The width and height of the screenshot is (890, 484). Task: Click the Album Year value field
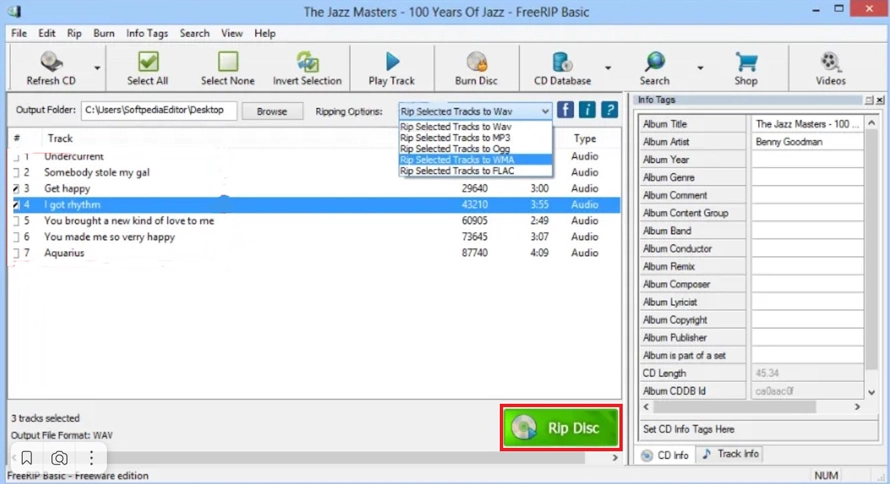point(807,159)
